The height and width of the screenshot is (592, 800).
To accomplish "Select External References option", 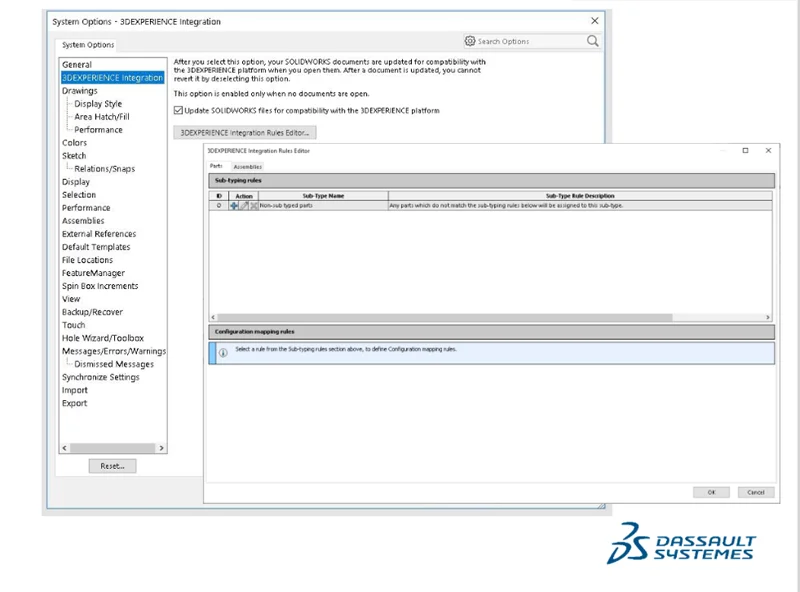I will tap(99, 234).
